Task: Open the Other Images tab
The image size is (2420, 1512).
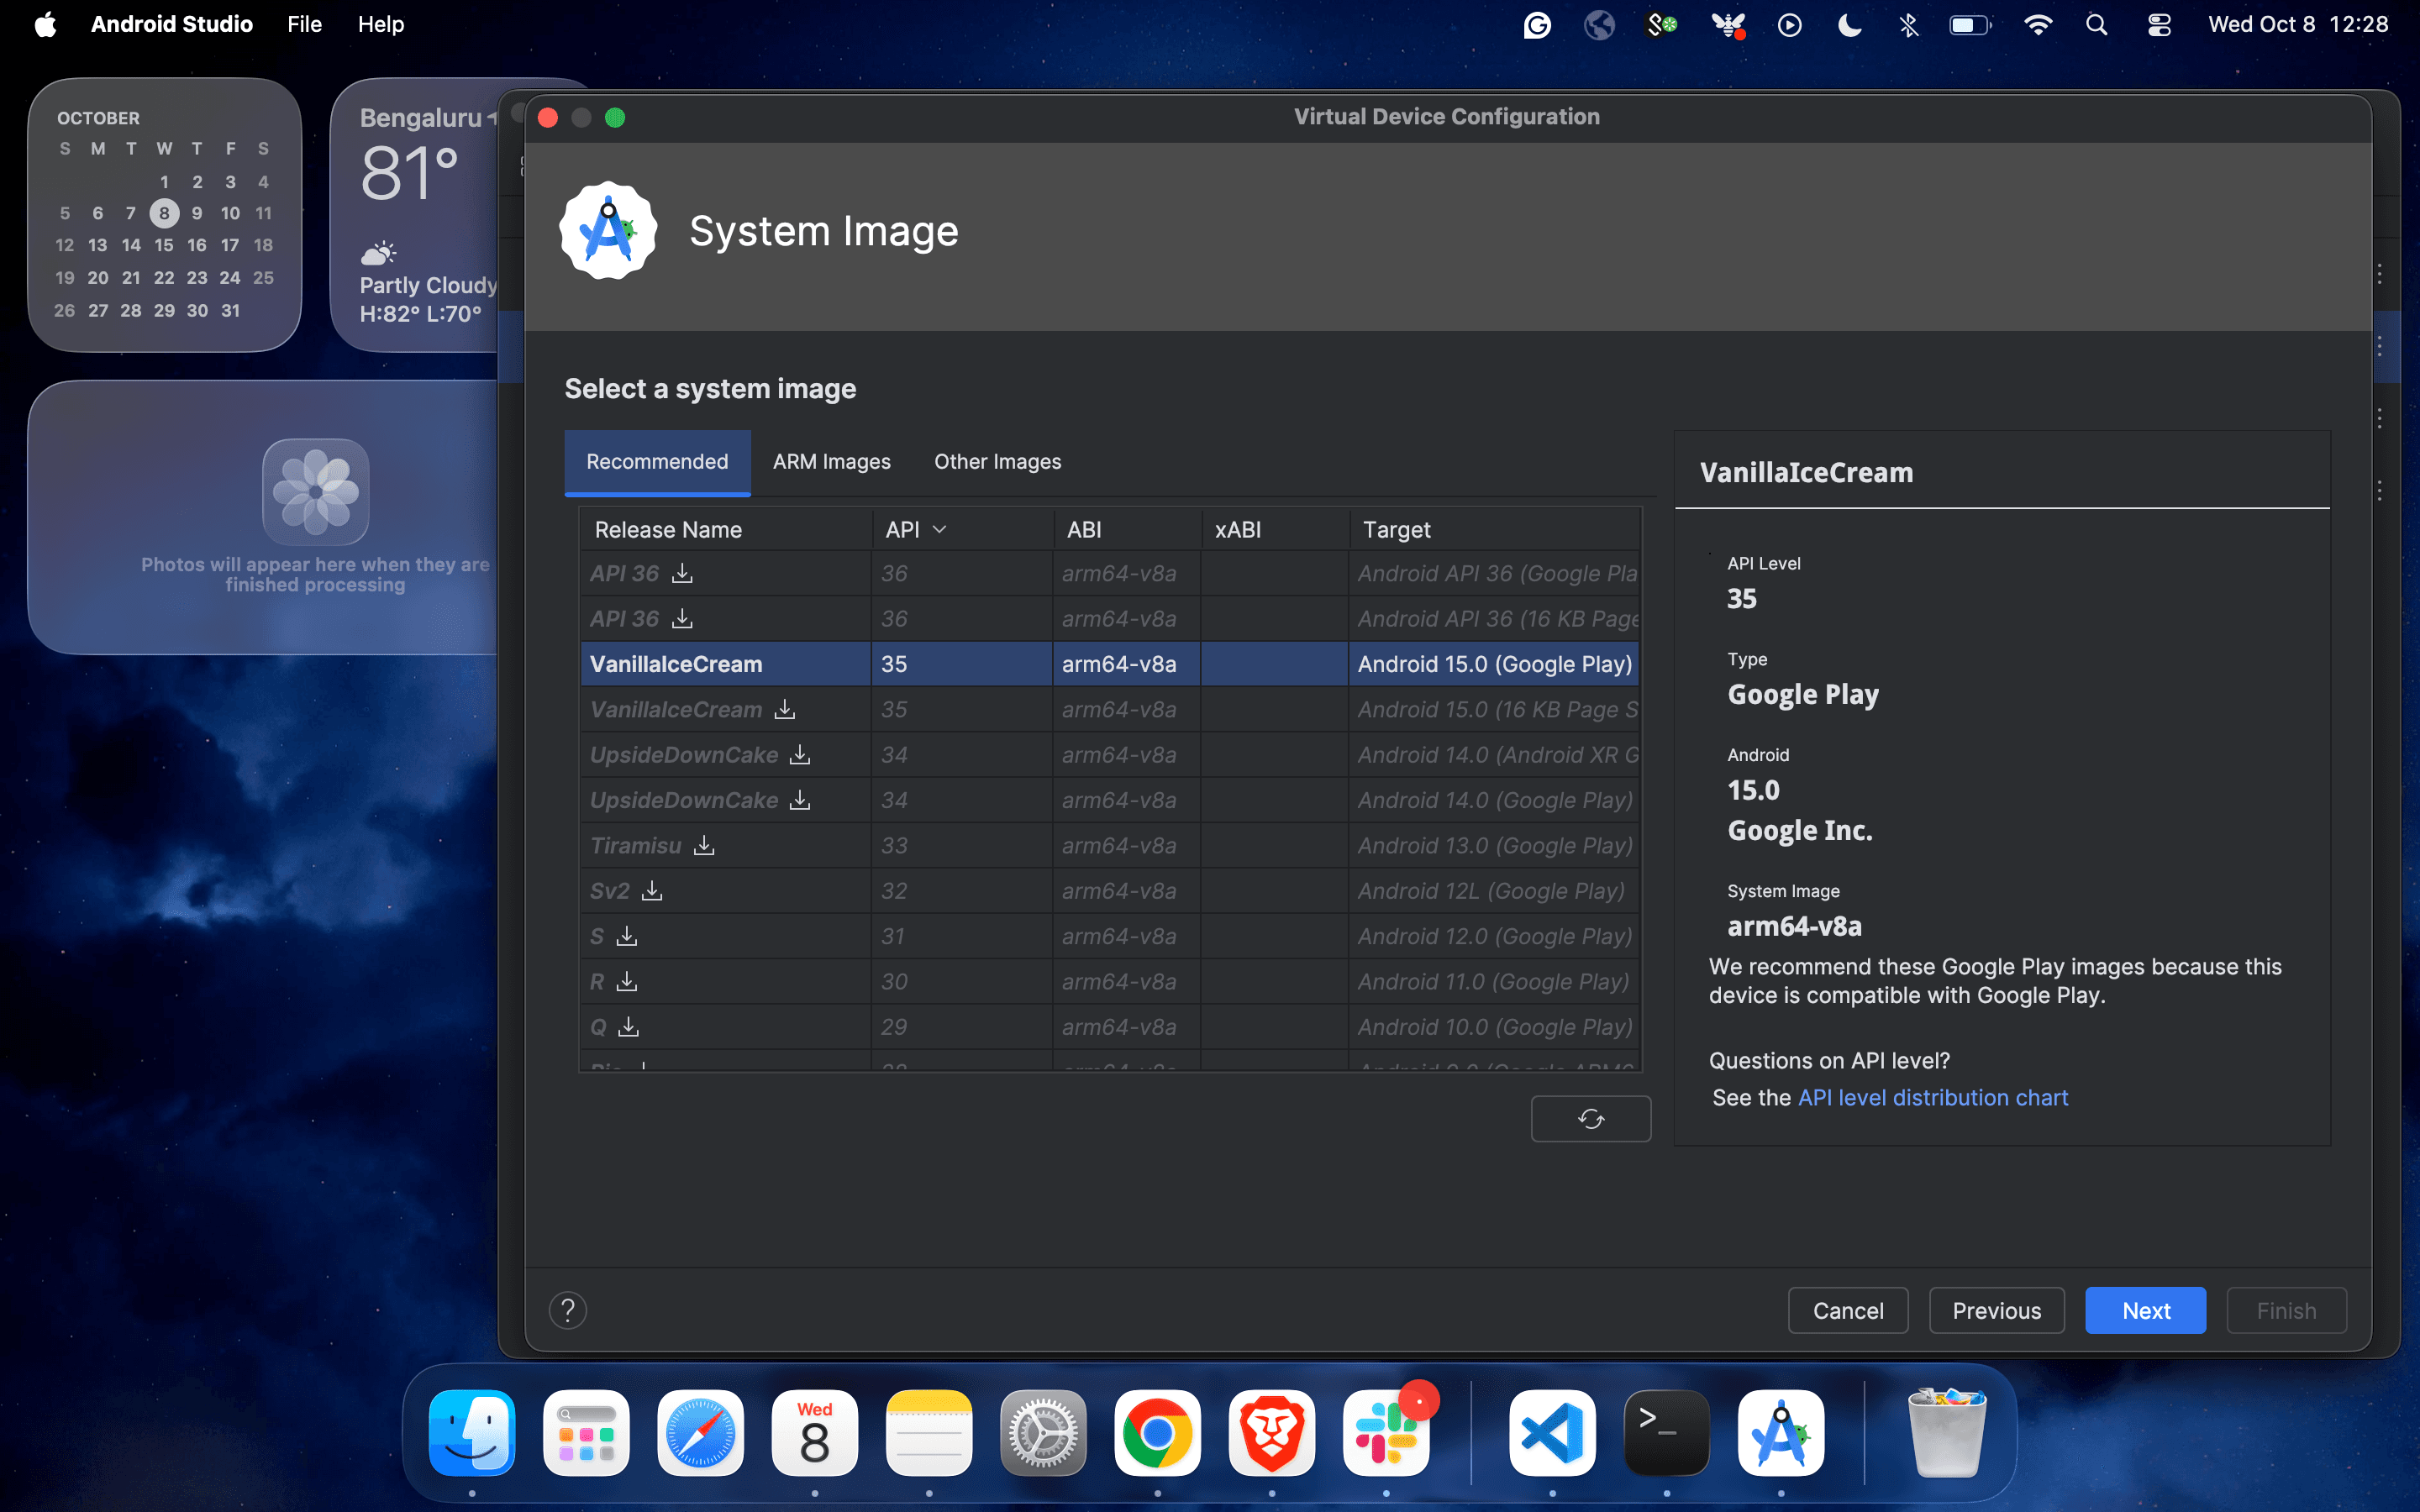Action: [997, 461]
